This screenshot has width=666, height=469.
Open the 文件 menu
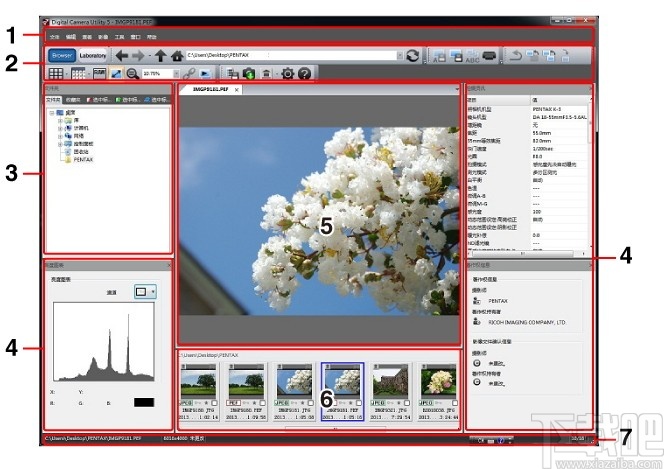[55, 37]
